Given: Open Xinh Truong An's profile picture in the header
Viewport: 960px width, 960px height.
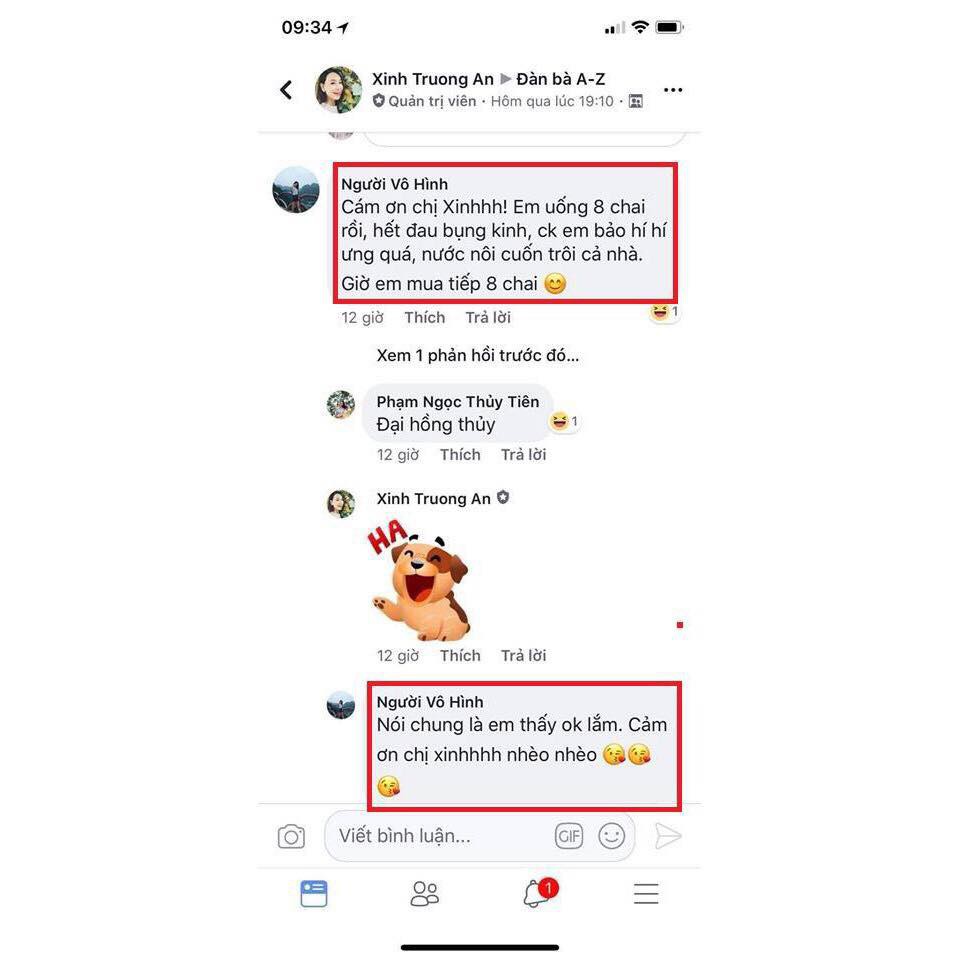Looking at the screenshot, I should (x=339, y=90).
